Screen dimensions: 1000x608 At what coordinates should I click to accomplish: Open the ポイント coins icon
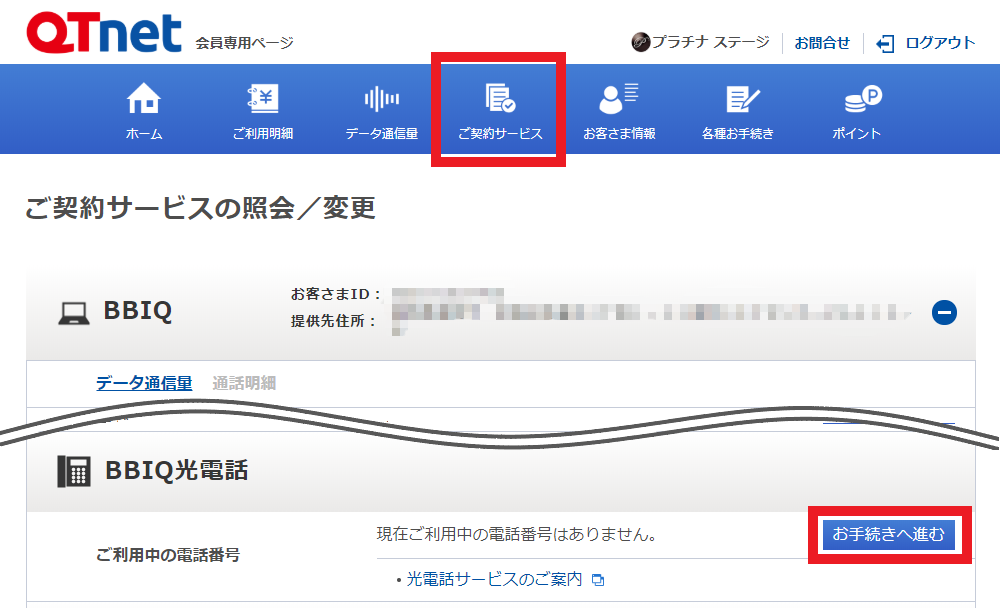coord(863,98)
